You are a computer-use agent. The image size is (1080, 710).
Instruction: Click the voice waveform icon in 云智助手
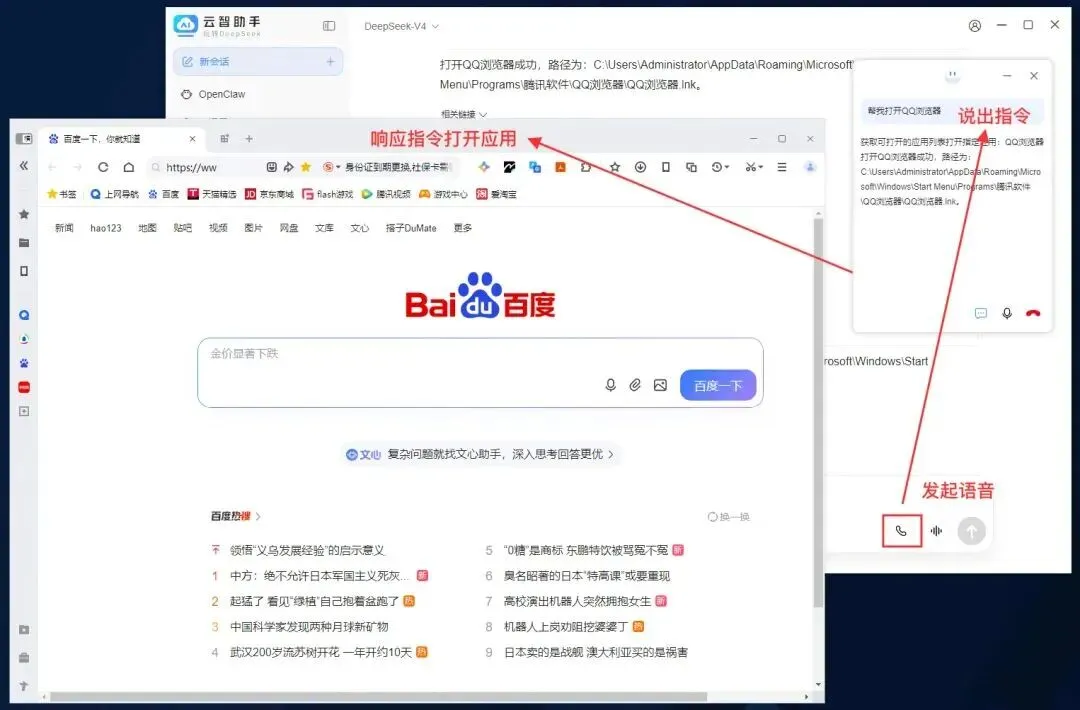(x=936, y=531)
